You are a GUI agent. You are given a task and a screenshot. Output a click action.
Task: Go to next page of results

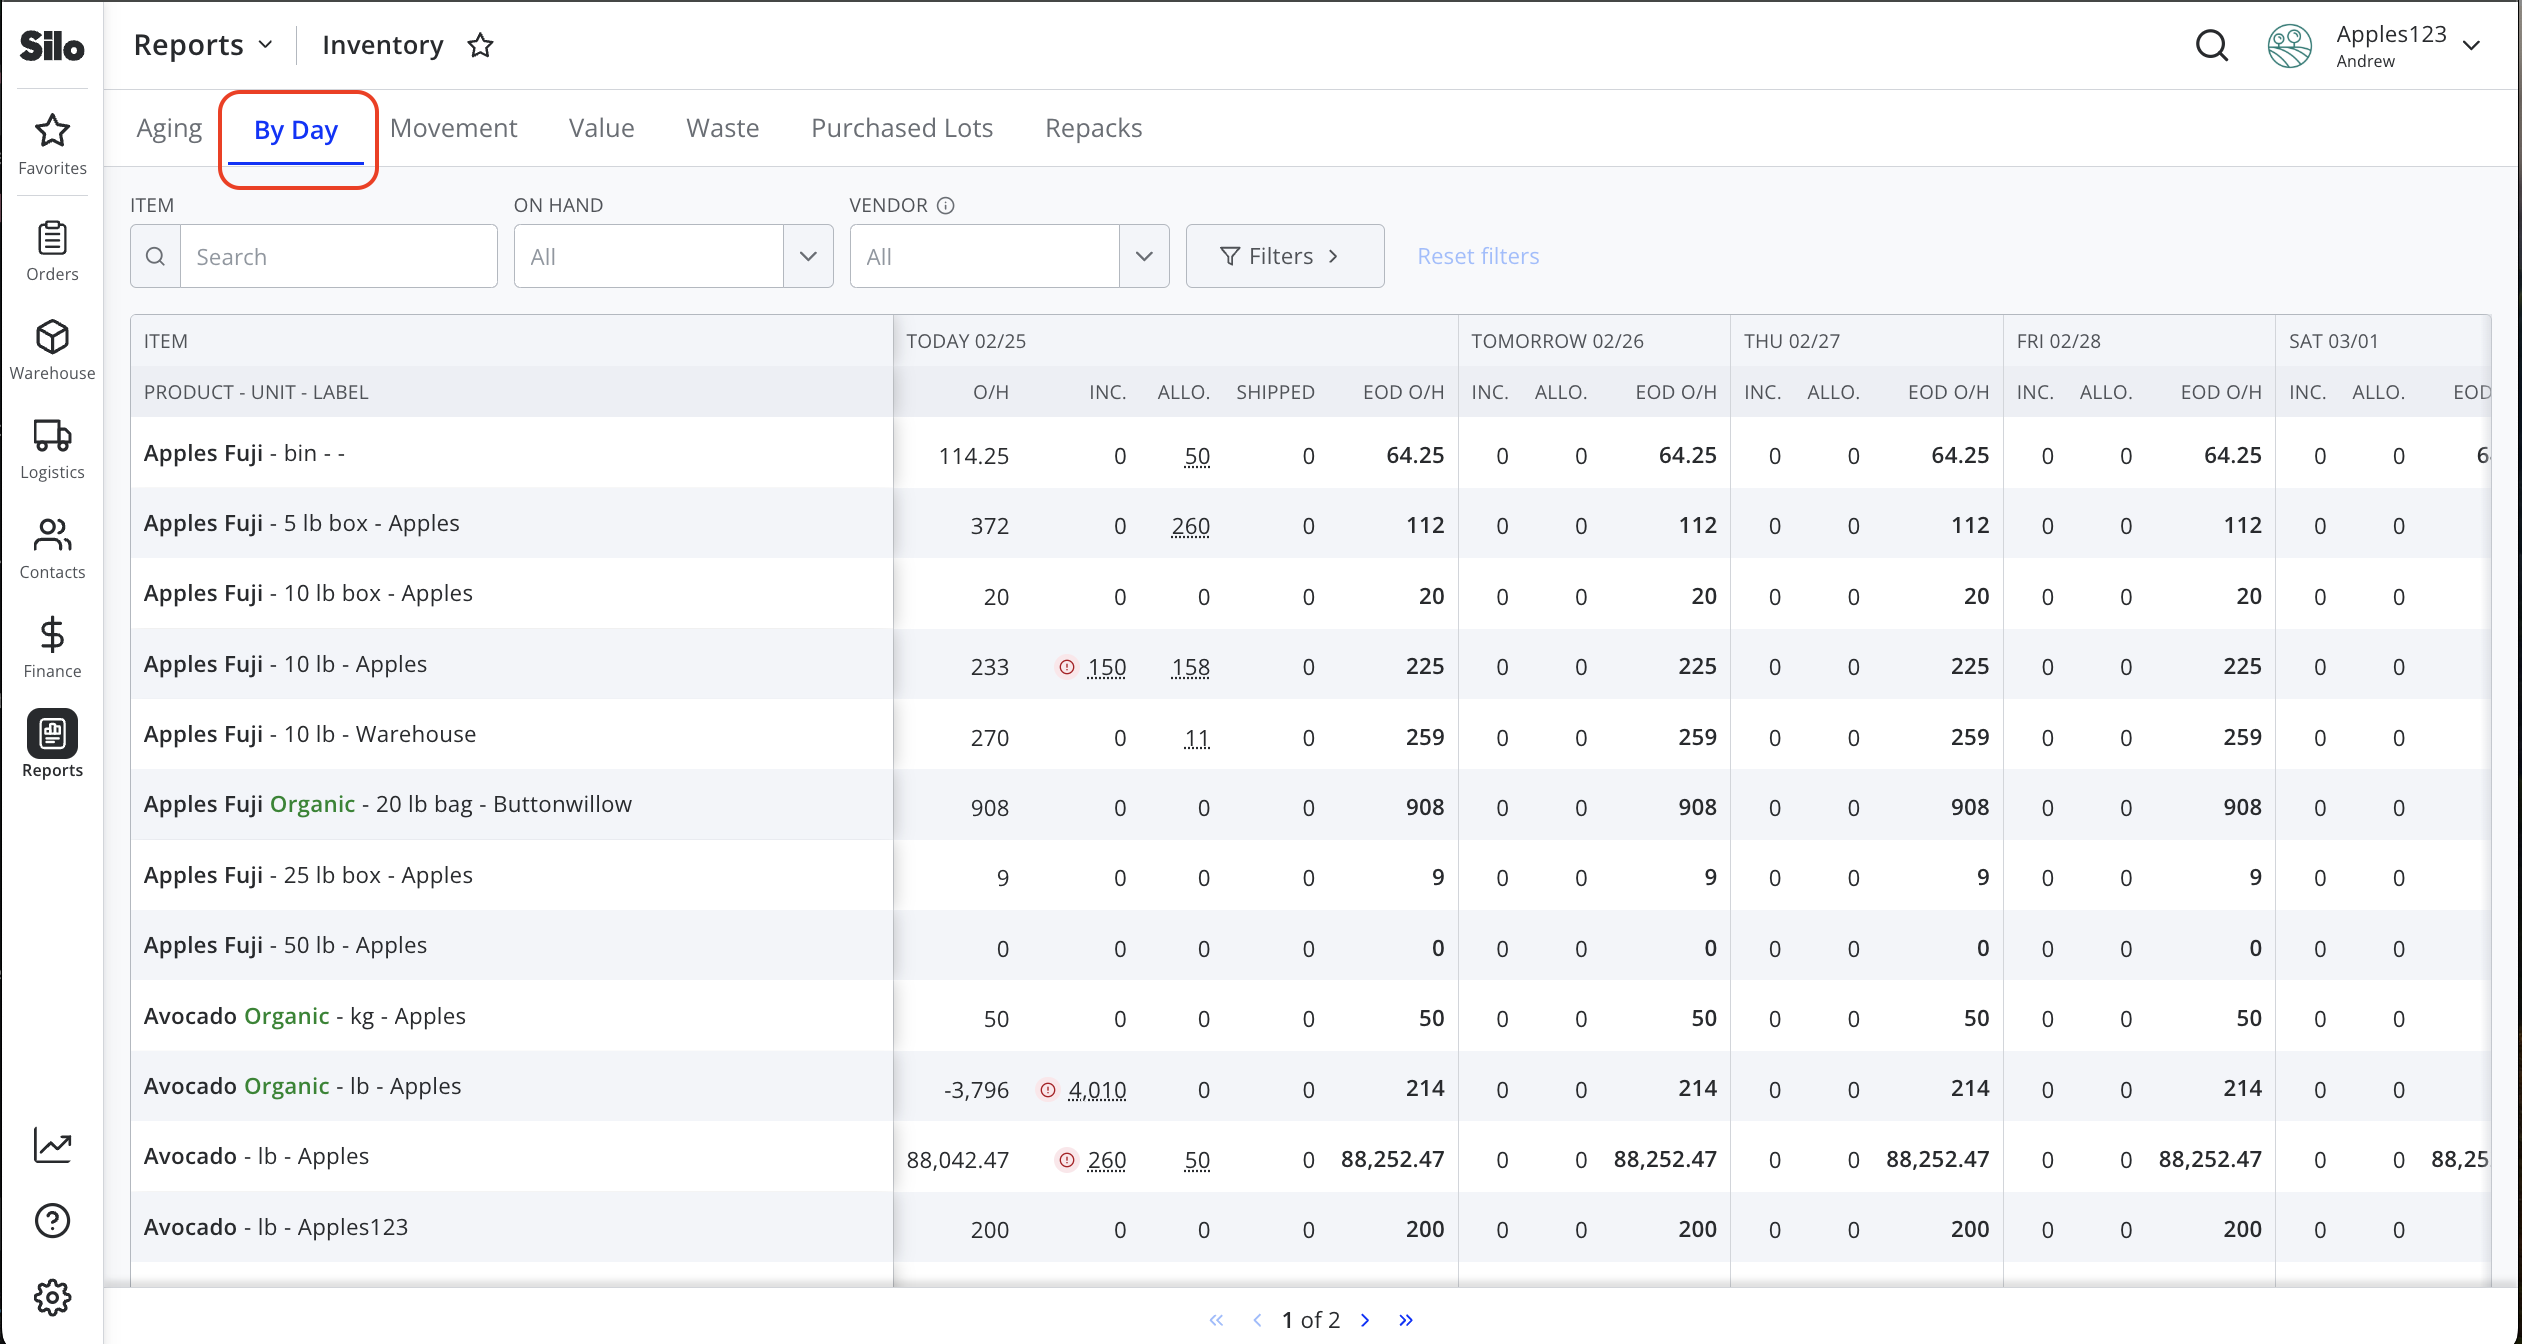[1365, 1320]
